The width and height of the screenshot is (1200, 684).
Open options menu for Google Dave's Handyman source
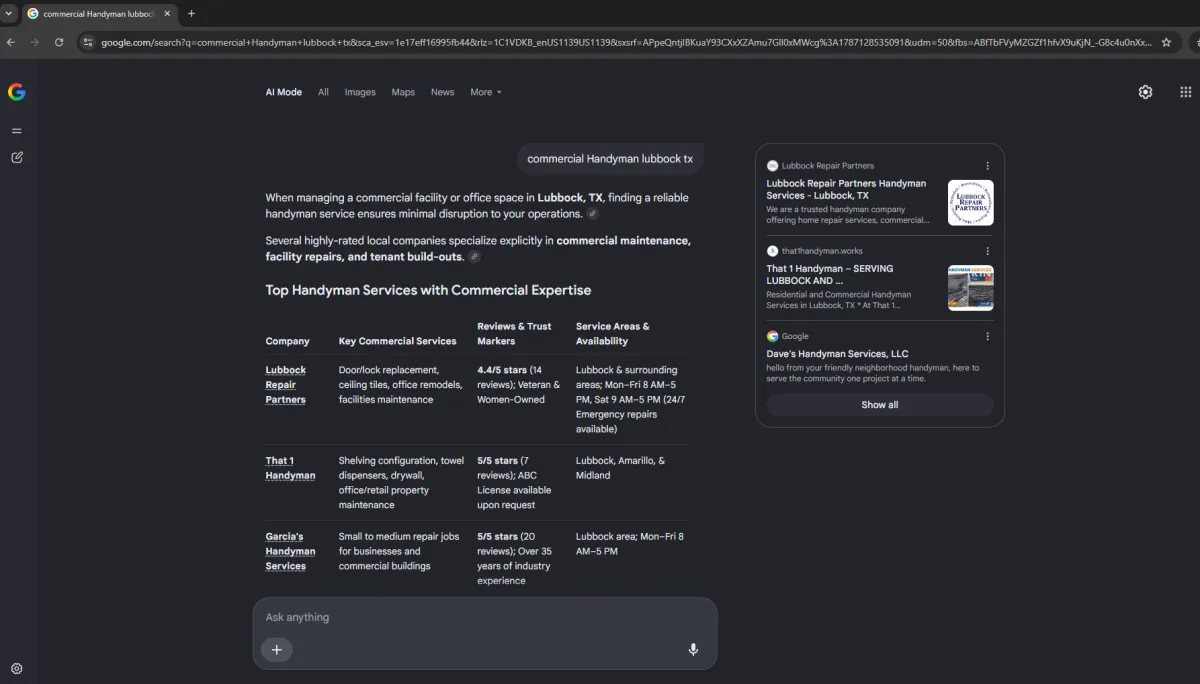(988, 336)
